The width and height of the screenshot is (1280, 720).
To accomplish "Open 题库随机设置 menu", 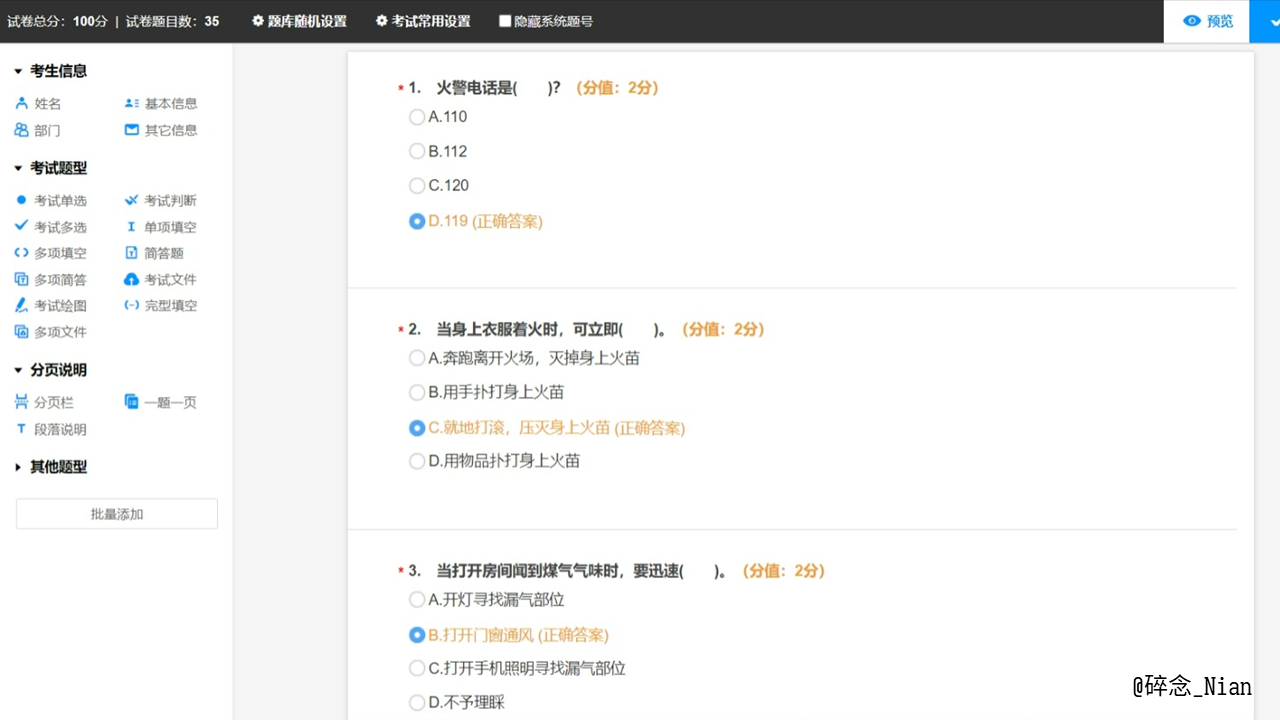I will coord(299,21).
